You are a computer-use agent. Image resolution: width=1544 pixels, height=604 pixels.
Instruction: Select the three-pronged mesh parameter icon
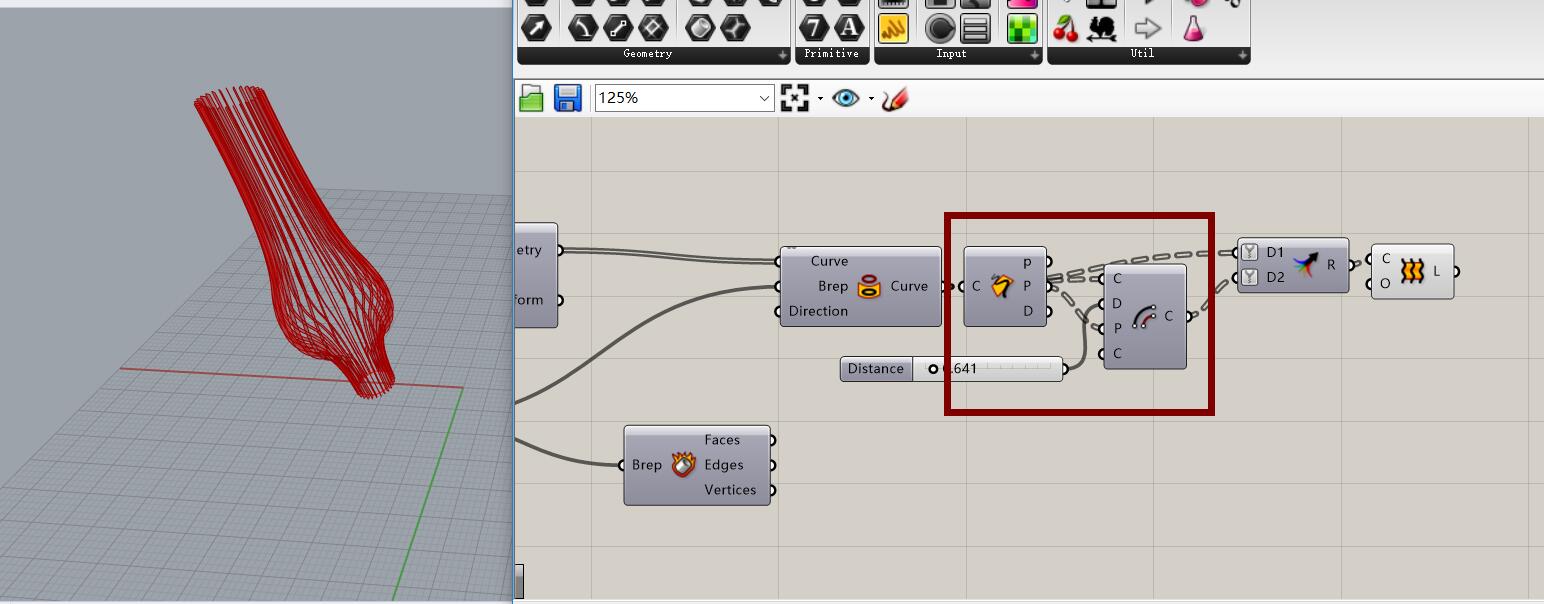(735, 28)
